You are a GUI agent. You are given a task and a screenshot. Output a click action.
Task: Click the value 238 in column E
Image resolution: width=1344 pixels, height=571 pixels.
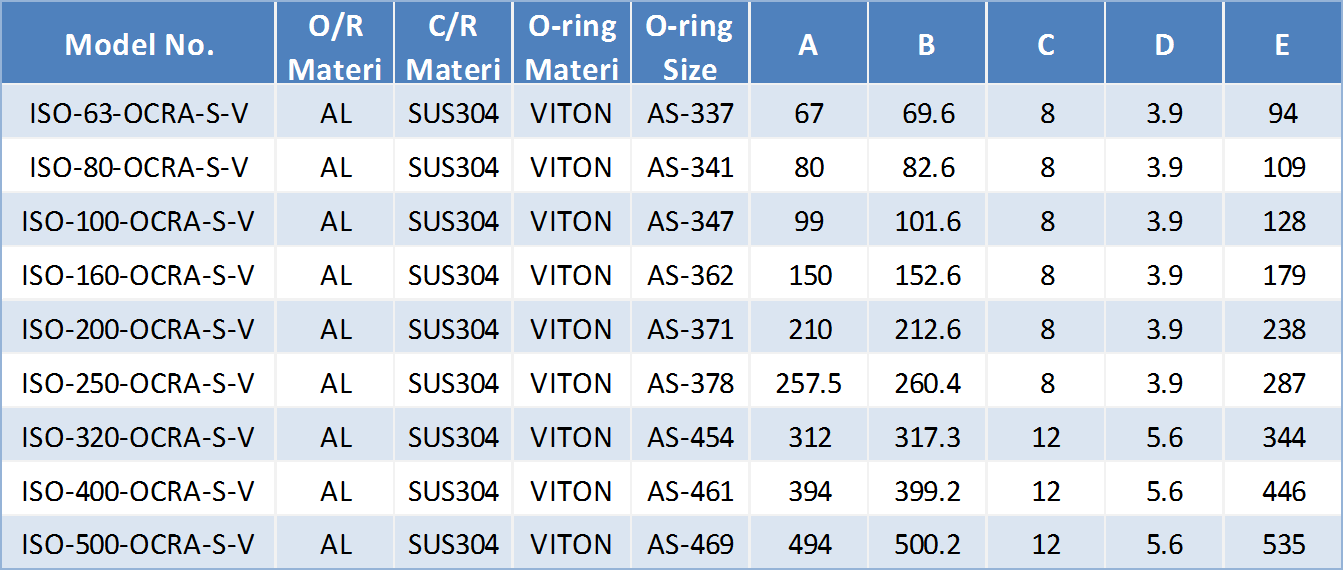1283,328
